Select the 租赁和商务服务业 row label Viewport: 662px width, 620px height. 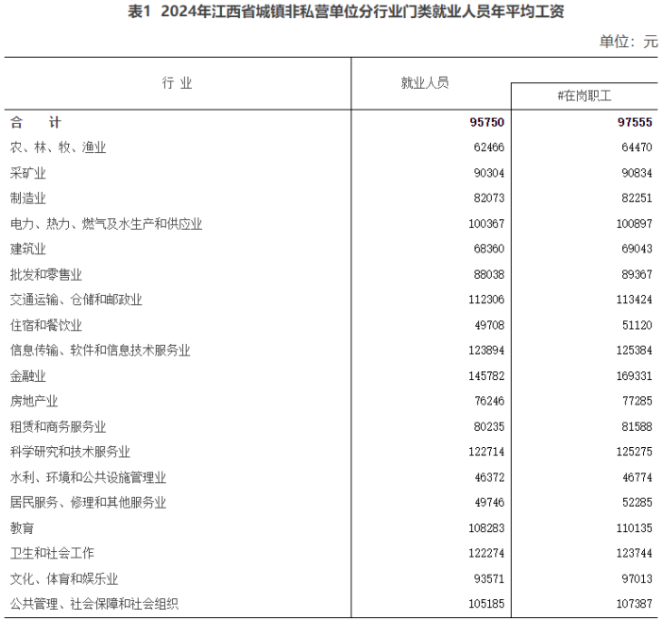point(58,426)
